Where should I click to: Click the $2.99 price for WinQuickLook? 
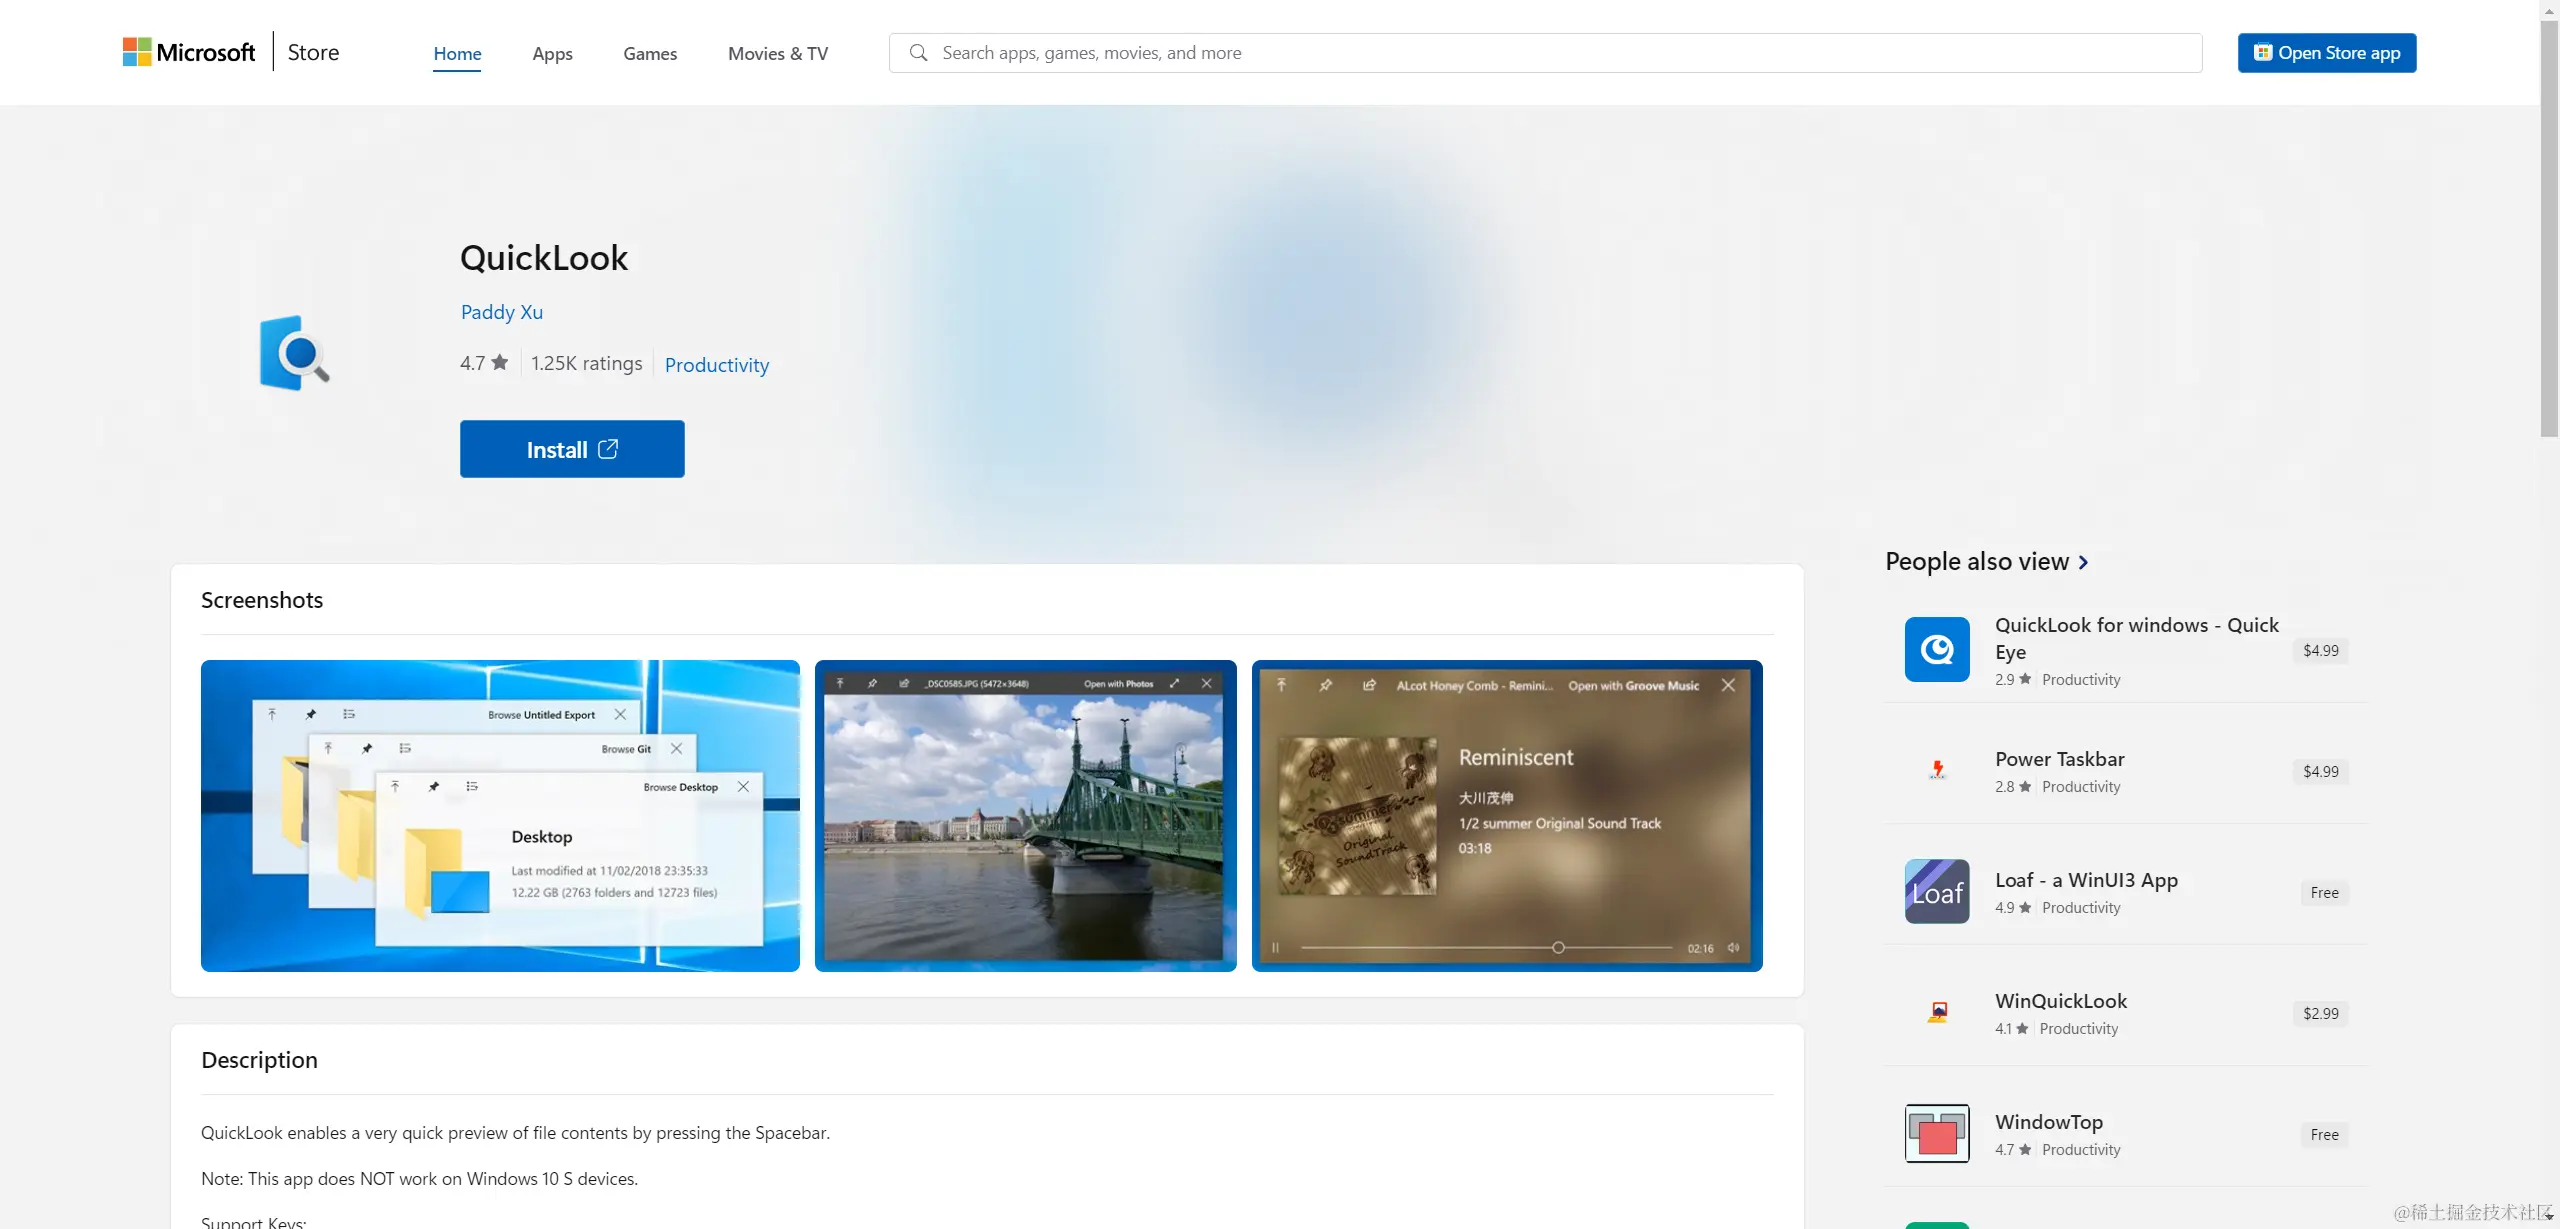(2321, 1013)
